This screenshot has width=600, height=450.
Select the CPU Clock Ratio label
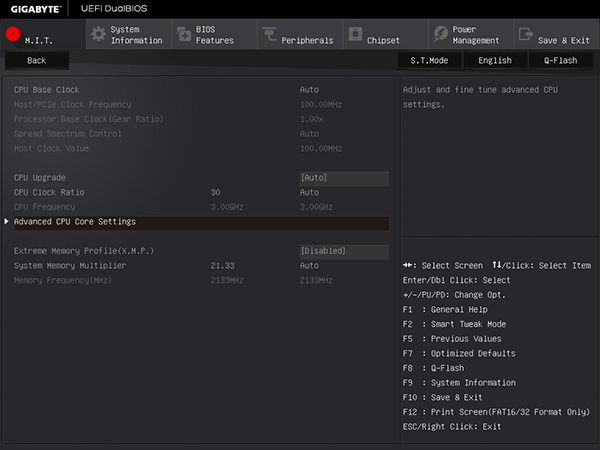coord(49,192)
